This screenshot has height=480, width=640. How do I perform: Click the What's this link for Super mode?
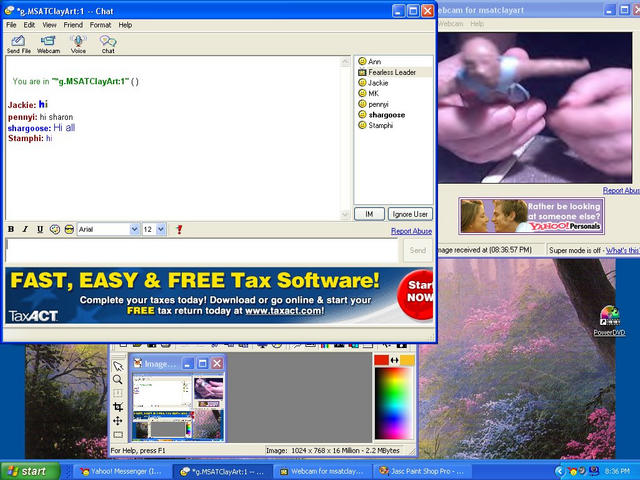click(x=622, y=250)
